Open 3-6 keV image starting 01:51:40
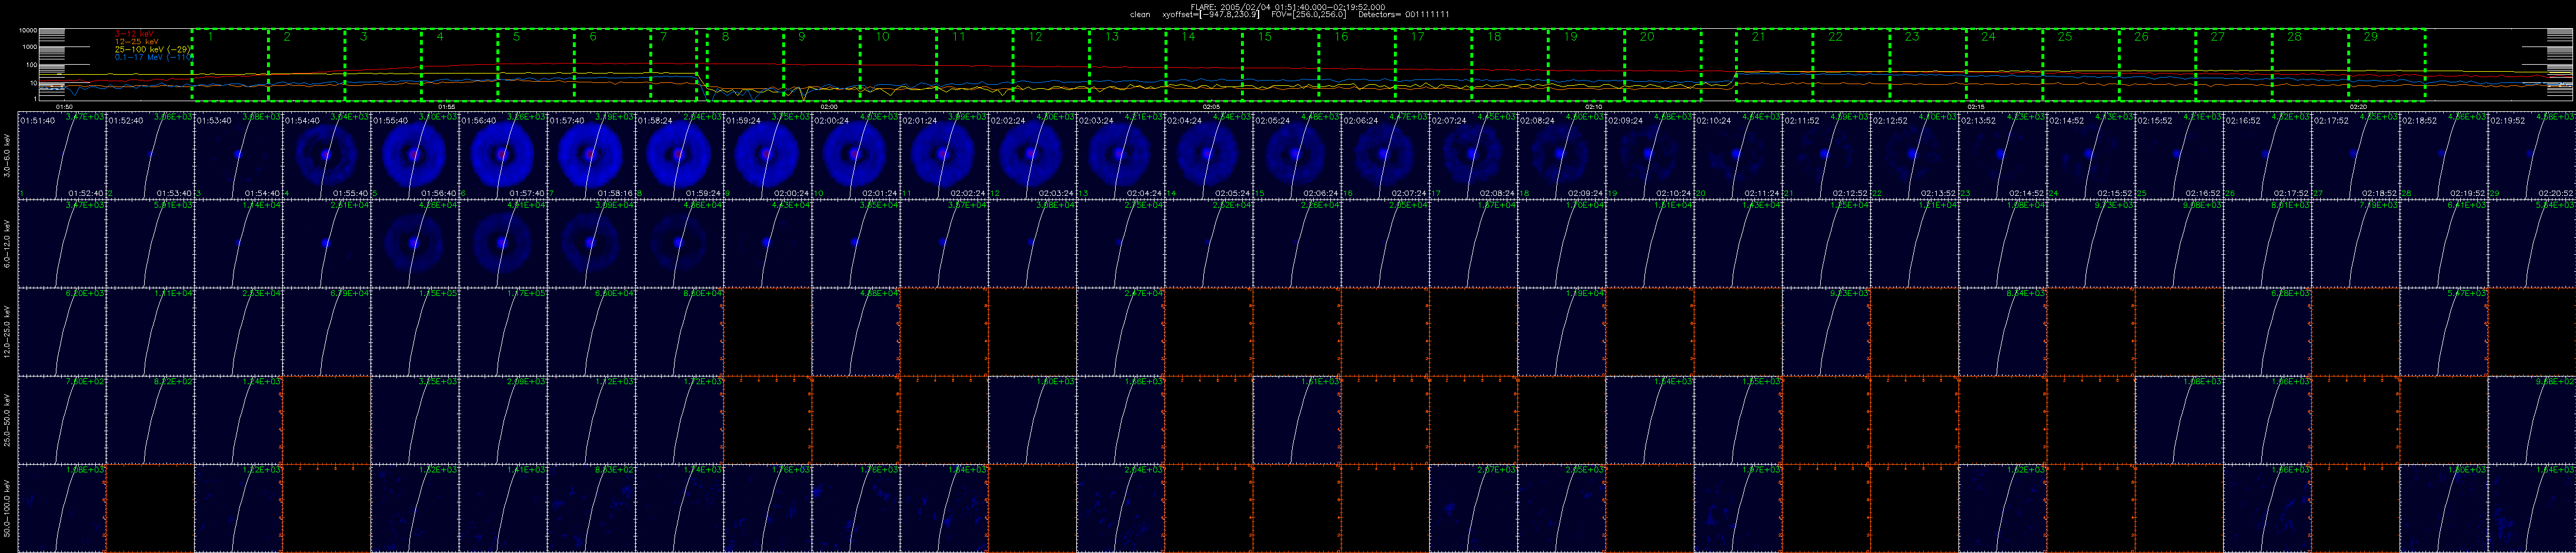 [x=62, y=155]
